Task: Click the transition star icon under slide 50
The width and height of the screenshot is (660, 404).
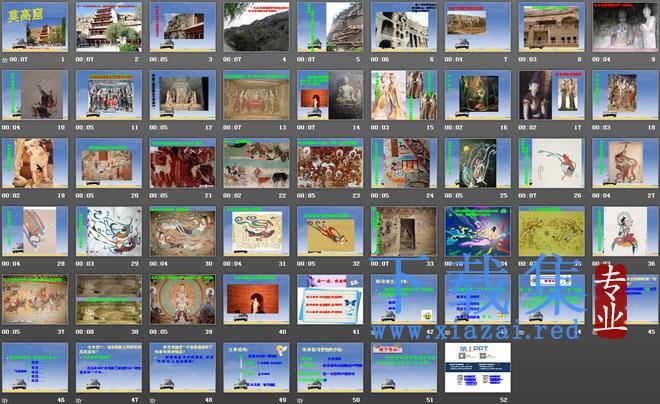Action: 300,400
